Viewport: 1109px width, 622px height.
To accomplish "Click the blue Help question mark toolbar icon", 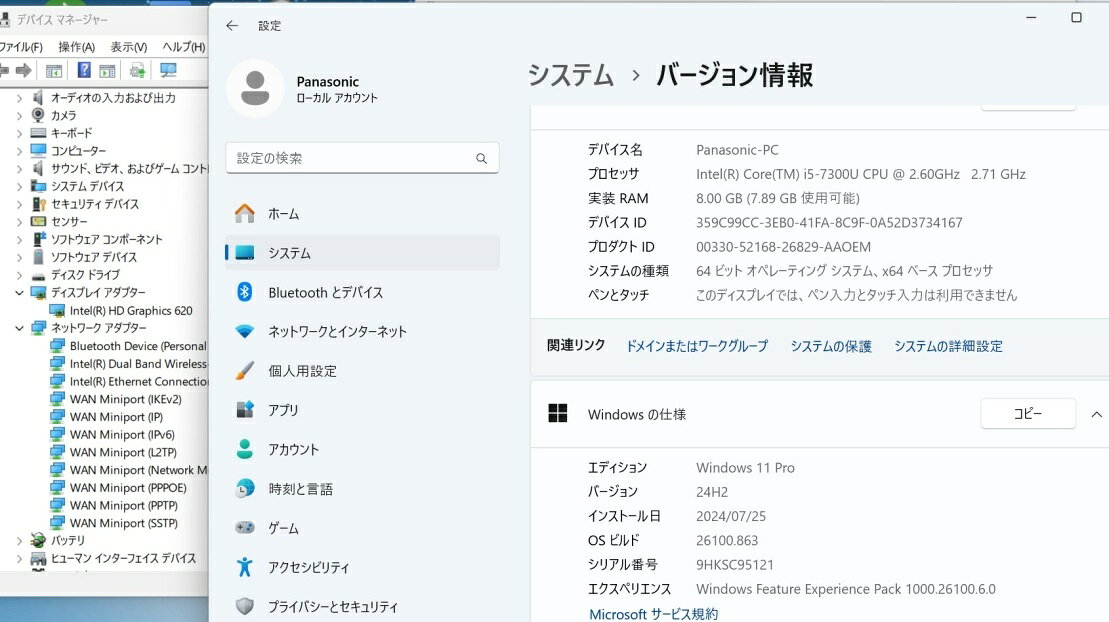I will [x=84, y=70].
